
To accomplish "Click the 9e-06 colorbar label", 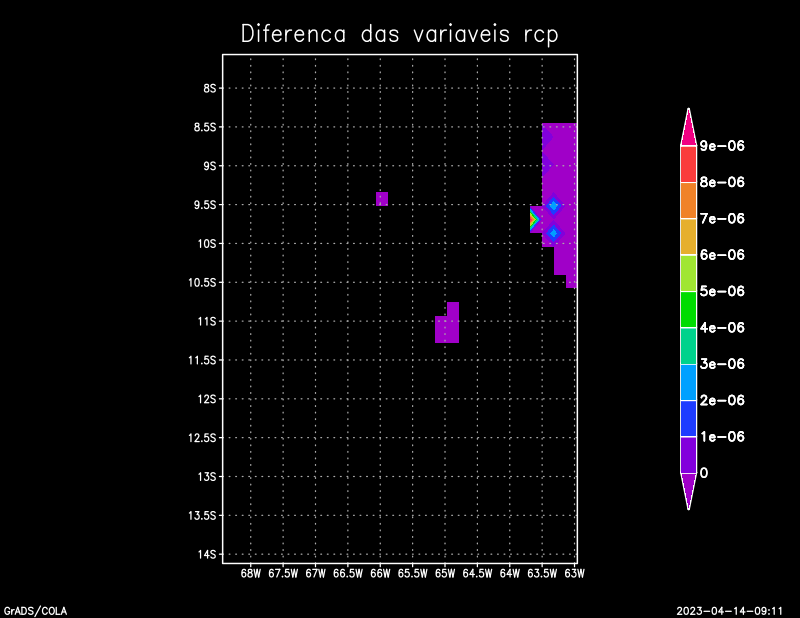I will coord(722,146).
